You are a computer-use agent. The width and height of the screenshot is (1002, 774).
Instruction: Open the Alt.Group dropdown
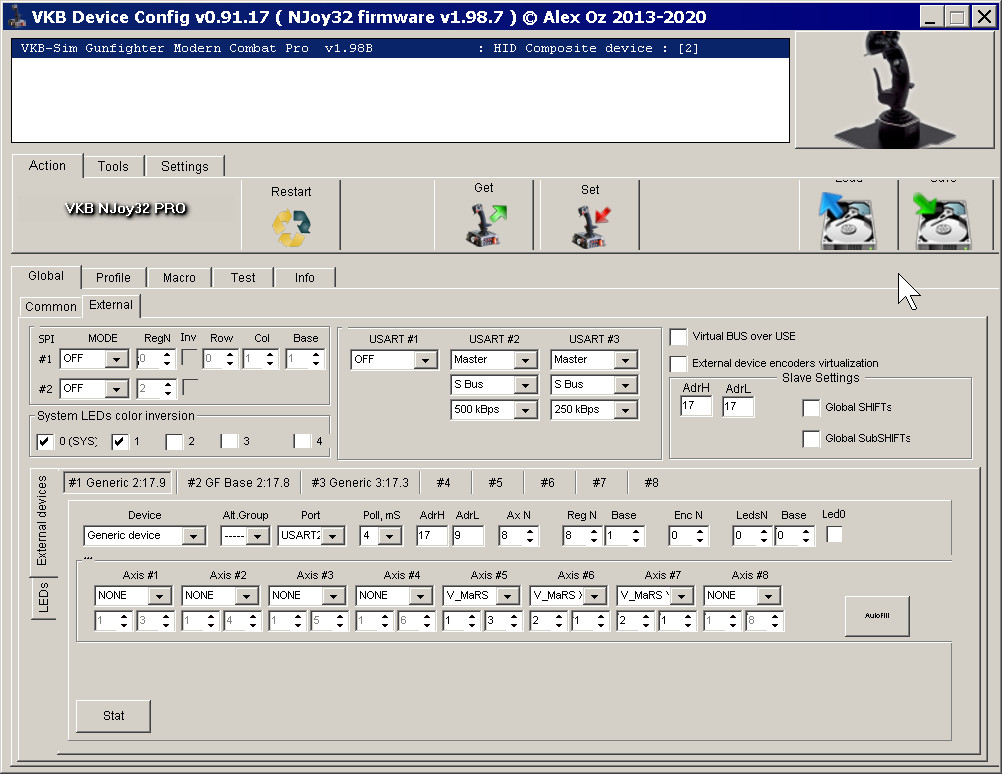tap(257, 536)
